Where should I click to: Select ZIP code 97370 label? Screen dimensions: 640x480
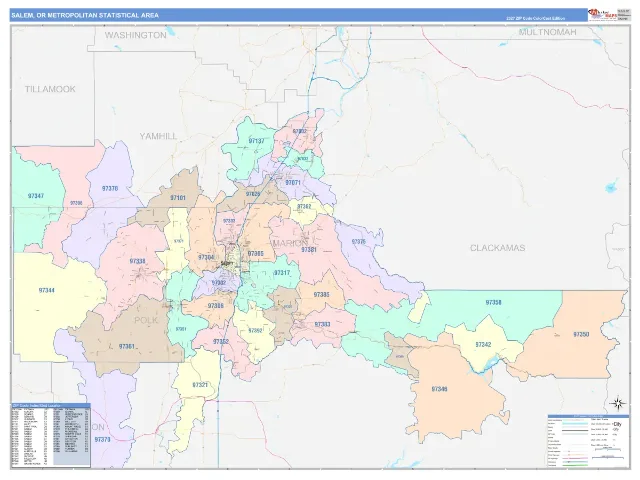102,440
